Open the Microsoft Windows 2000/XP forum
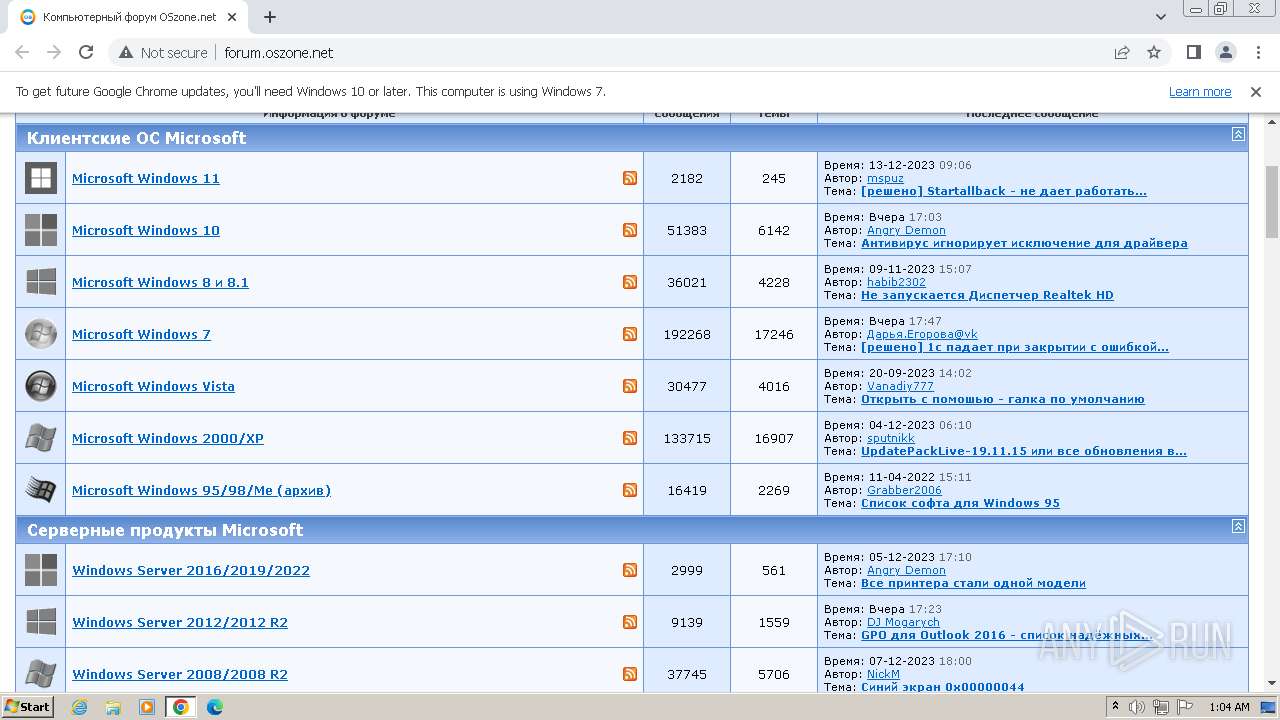The image size is (1280, 720). (168, 438)
